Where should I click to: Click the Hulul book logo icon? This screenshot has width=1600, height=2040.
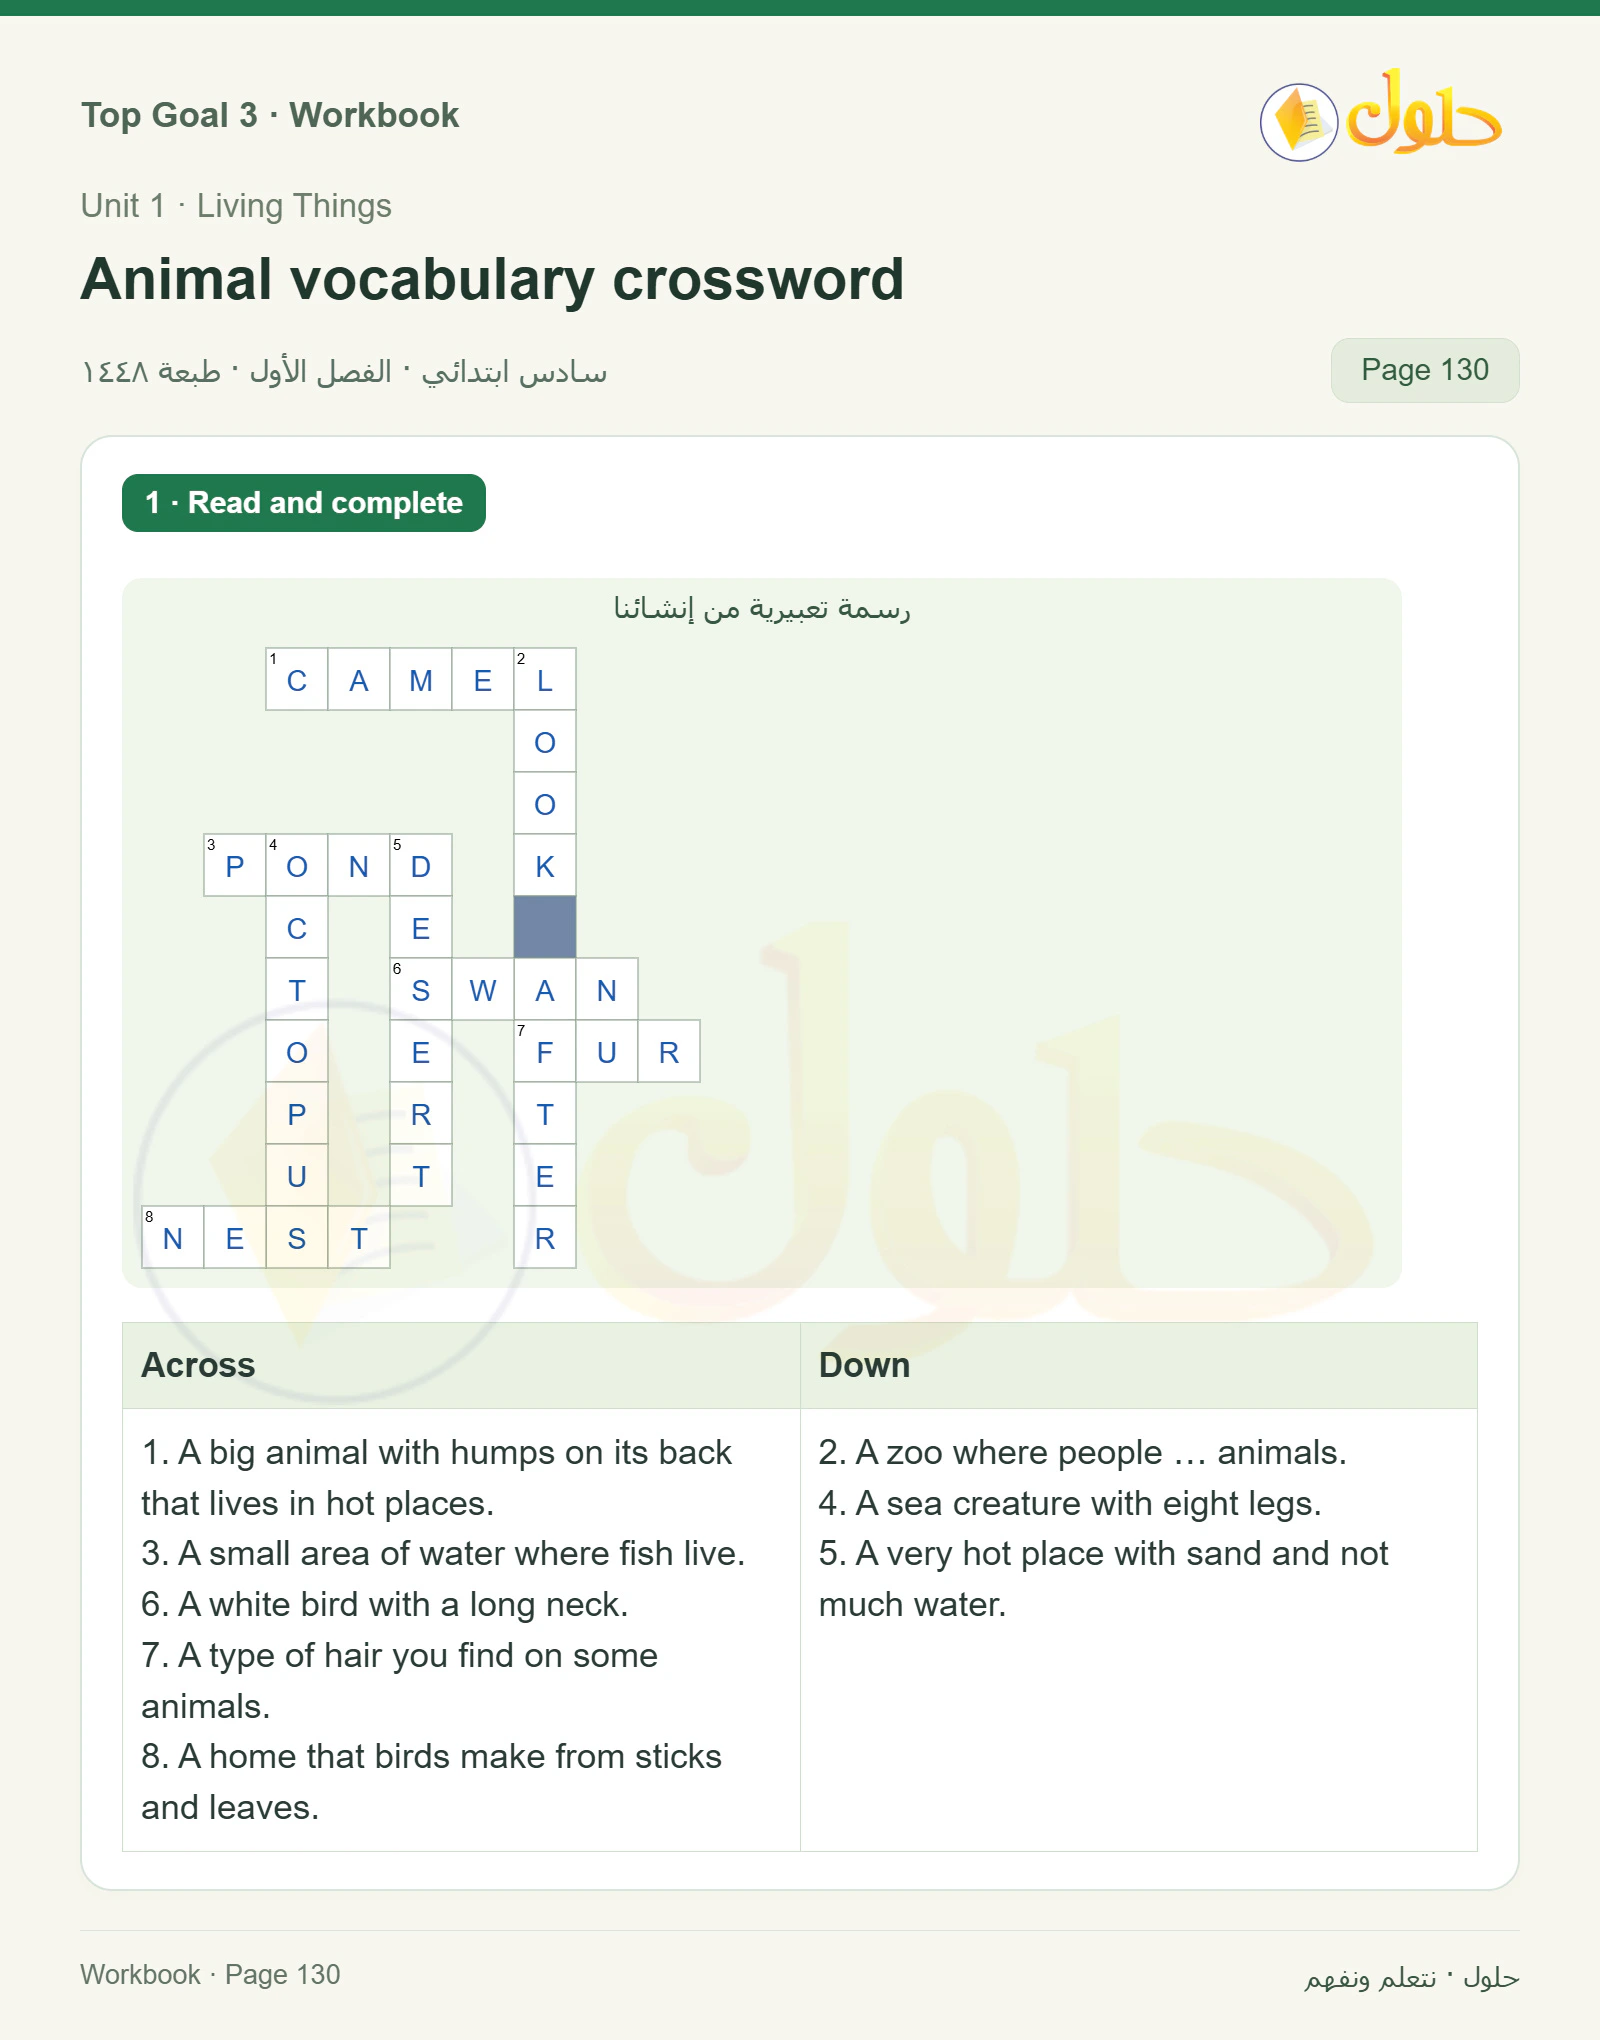pos(1298,122)
